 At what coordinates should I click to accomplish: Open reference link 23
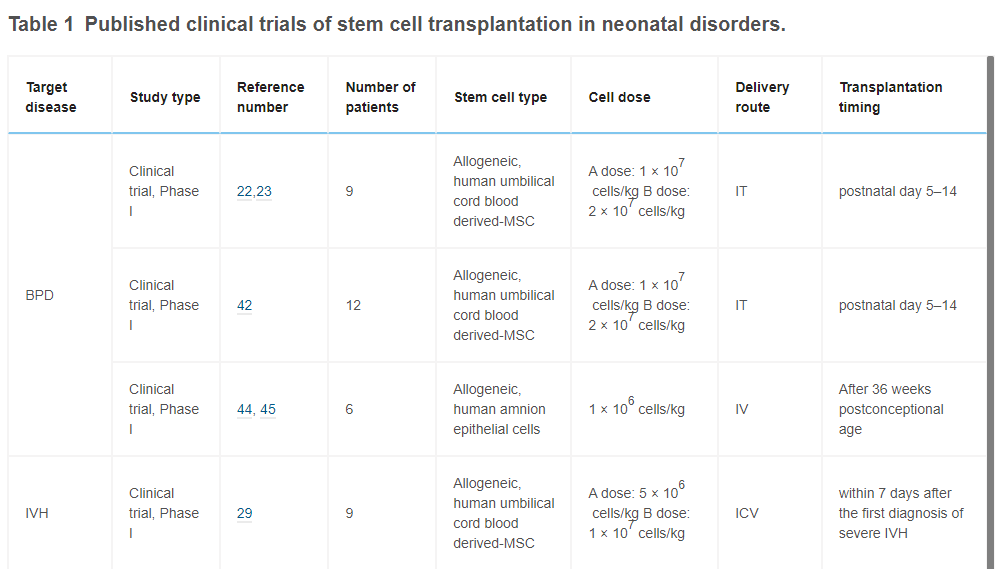pyautogui.click(x=264, y=191)
